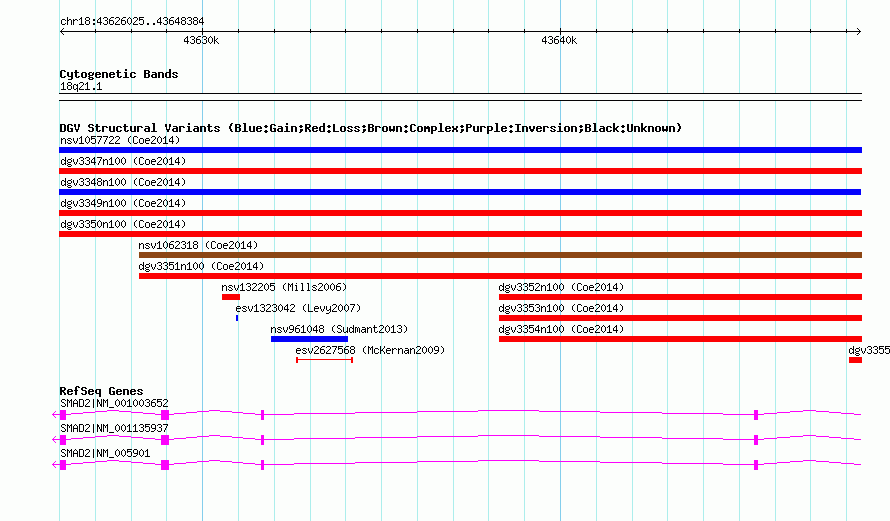Viewport: 890px width, 521px height.
Task: Click the left arrowhead of the coordinate ruler
Action: (62, 32)
